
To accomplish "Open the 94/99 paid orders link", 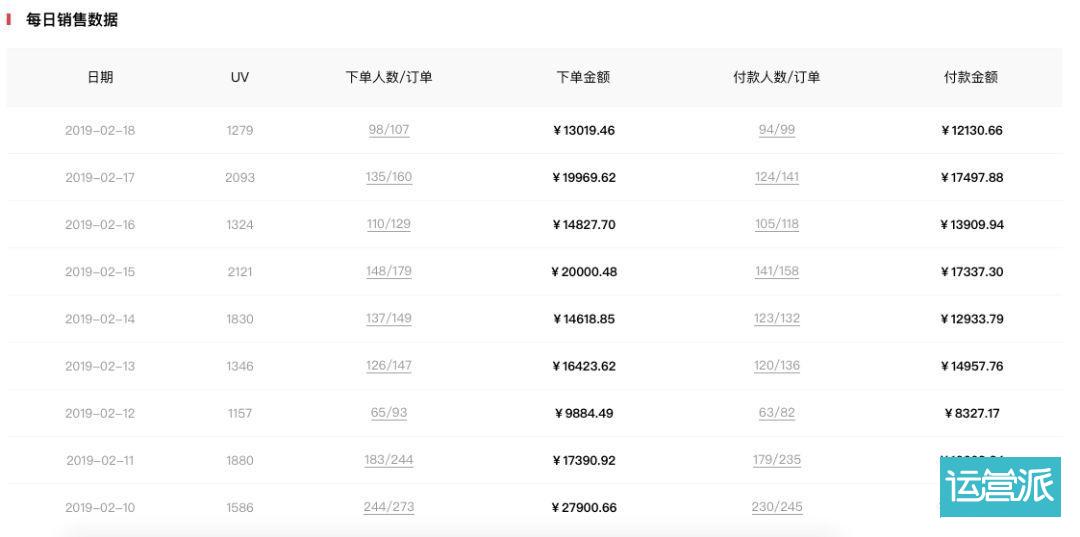I will click(x=777, y=130).
